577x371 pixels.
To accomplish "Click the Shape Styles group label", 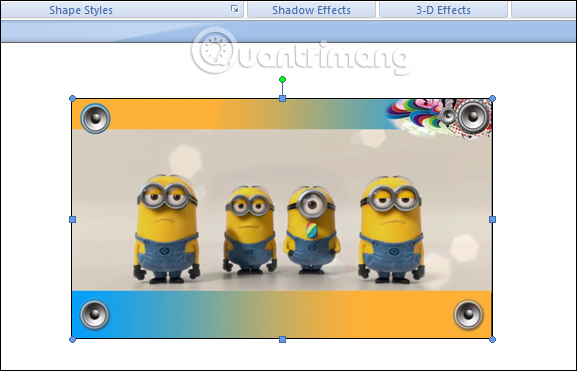I will (x=81, y=10).
